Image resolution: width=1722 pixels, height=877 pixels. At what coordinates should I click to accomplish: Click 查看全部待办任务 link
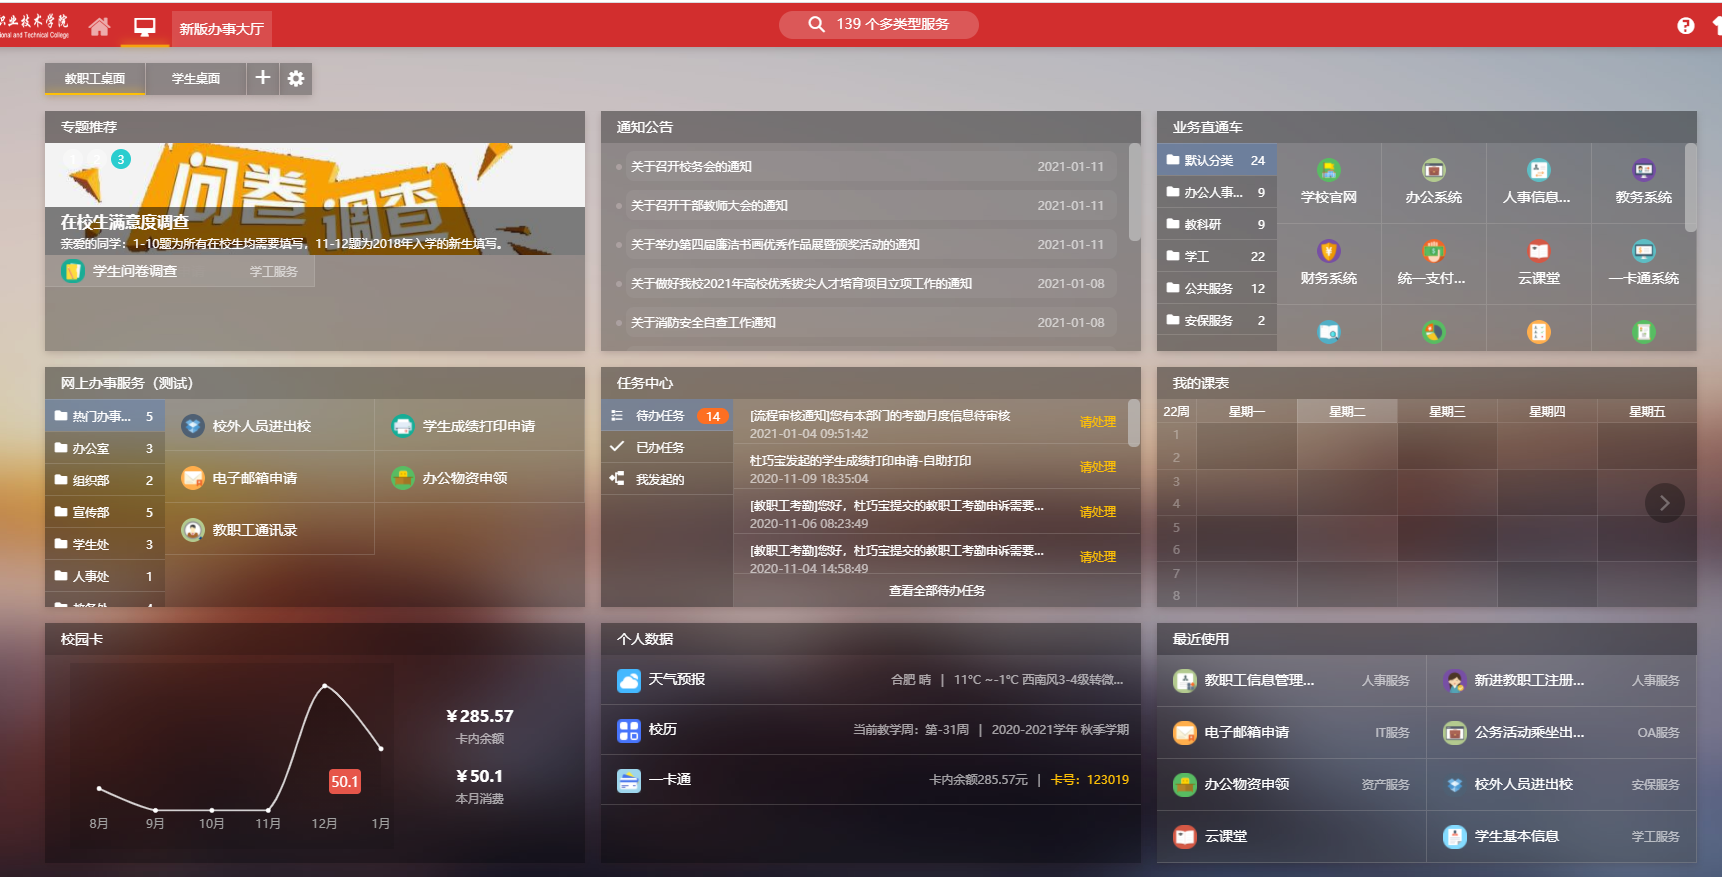click(936, 591)
